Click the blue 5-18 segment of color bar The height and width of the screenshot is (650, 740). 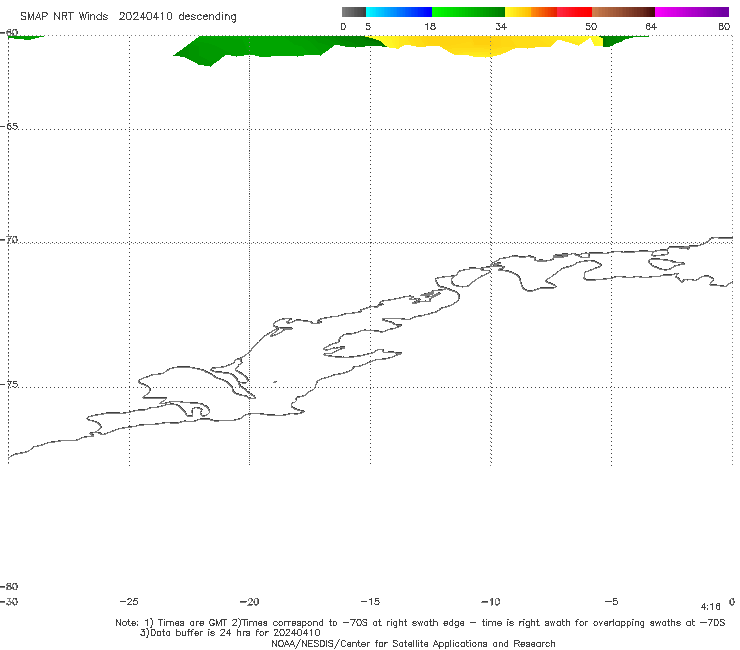pos(399,12)
